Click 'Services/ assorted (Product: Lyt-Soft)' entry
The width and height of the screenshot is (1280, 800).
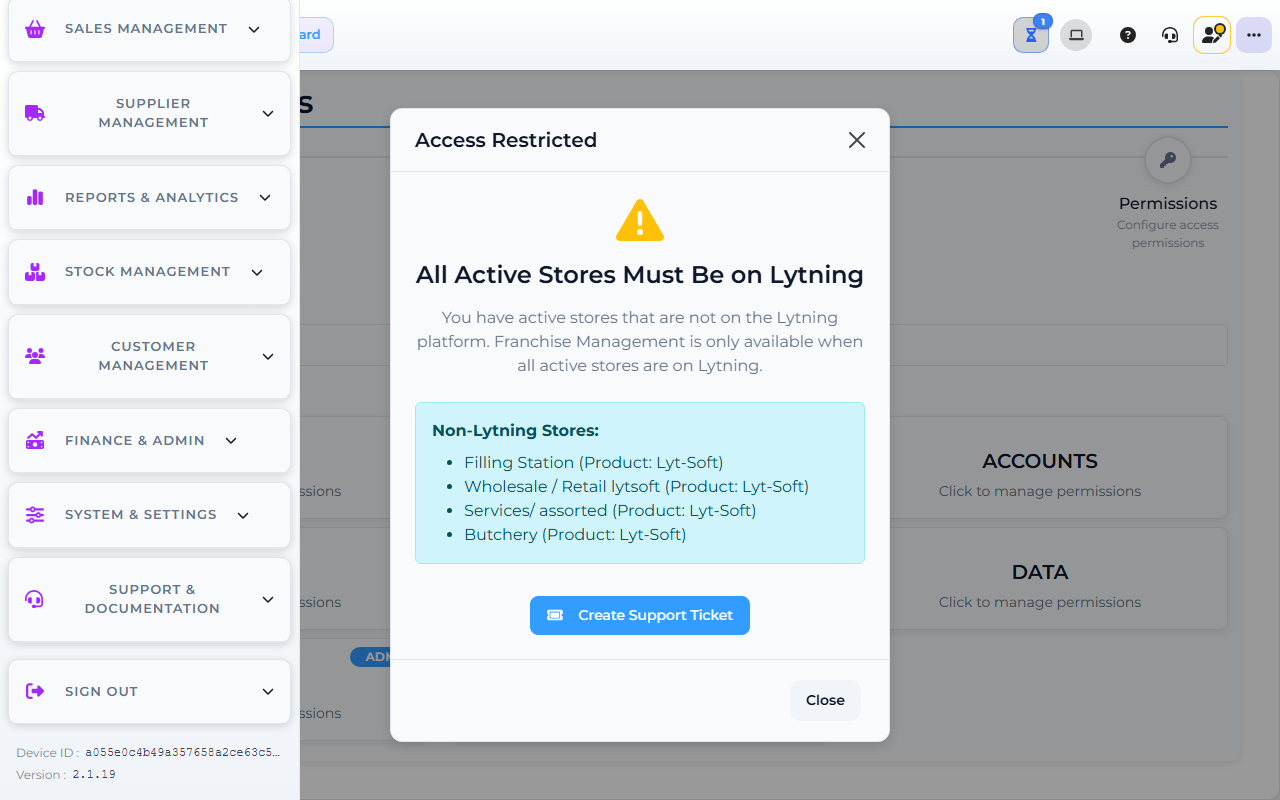pyautogui.click(x=610, y=510)
